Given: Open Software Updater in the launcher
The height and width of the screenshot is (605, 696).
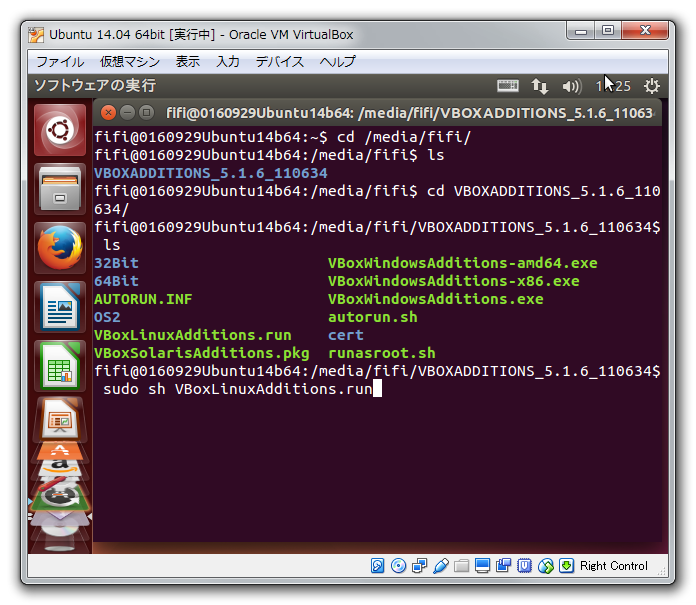Looking at the screenshot, I should click(60, 496).
